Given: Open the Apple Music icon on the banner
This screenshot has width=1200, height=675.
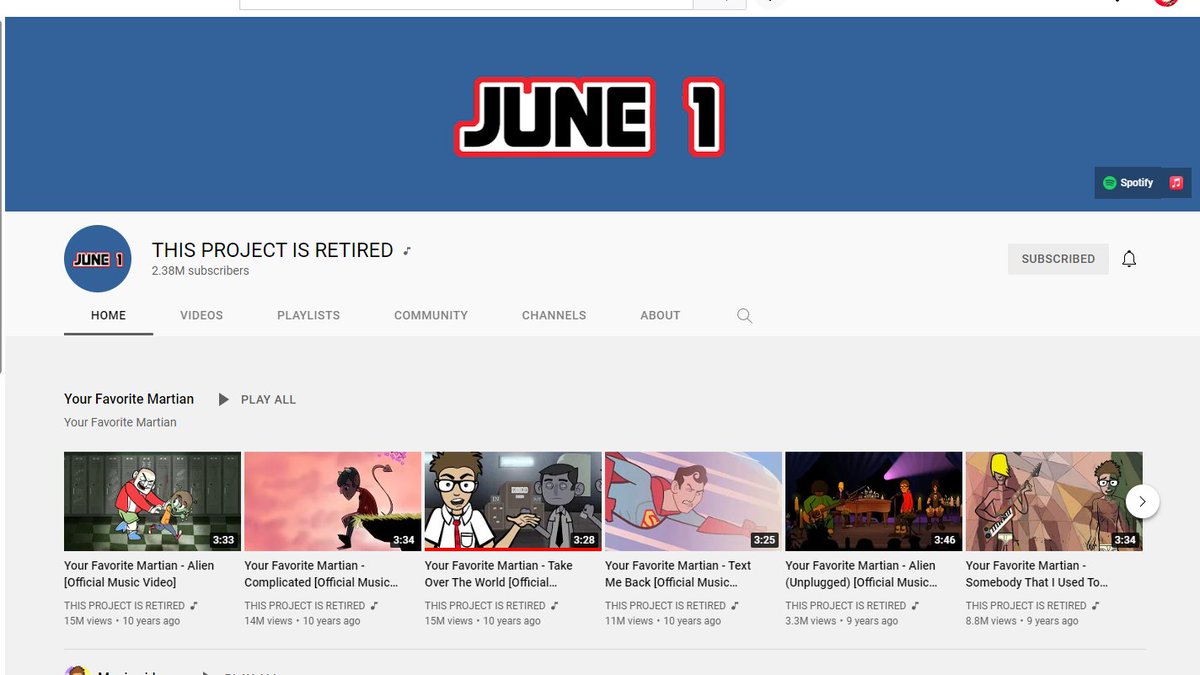Looking at the screenshot, I should tap(1177, 183).
